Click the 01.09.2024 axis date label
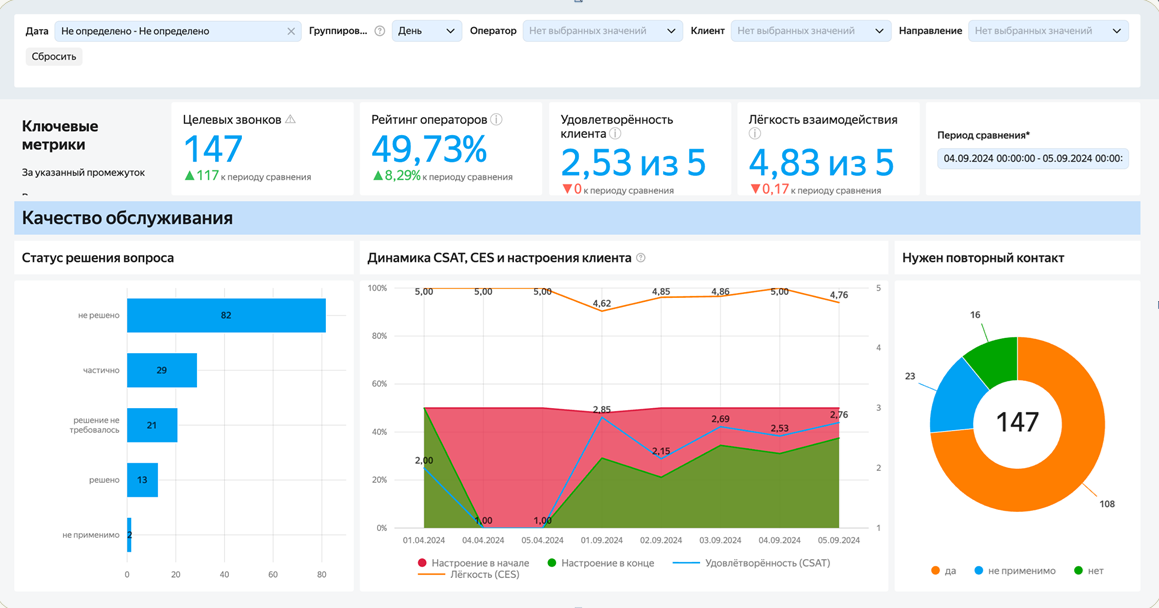Viewport: 1159px width, 608px height. coord(602,540)
